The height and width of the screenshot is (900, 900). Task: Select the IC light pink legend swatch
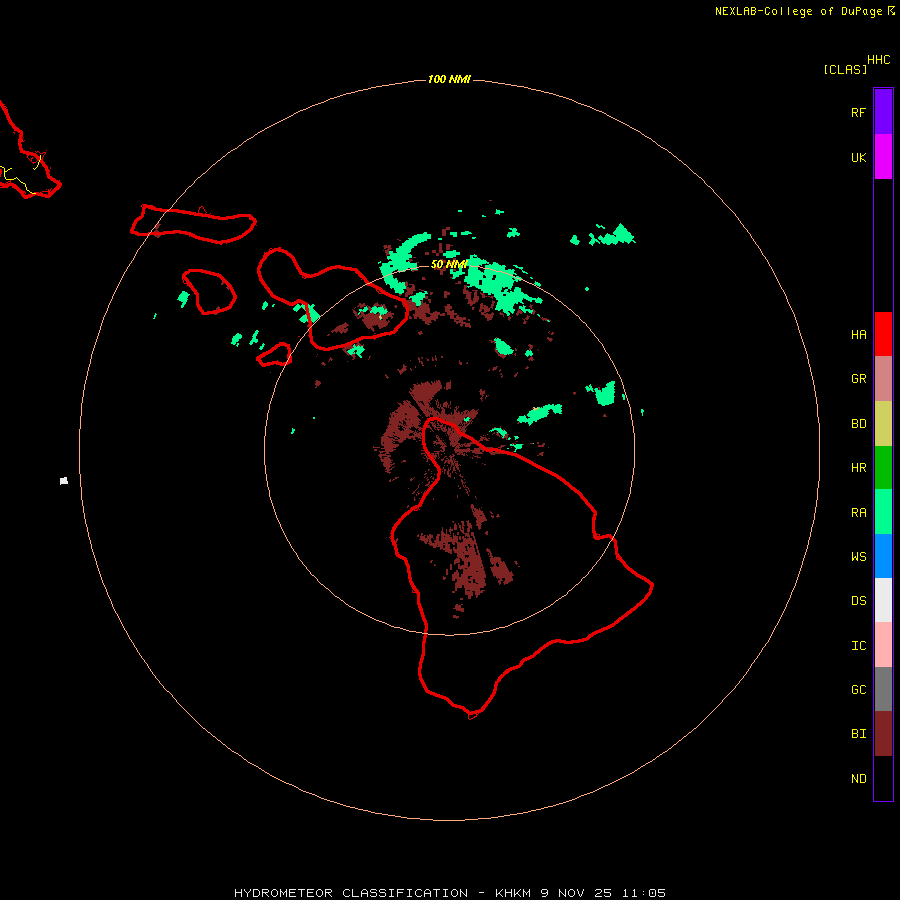(883, 645)
